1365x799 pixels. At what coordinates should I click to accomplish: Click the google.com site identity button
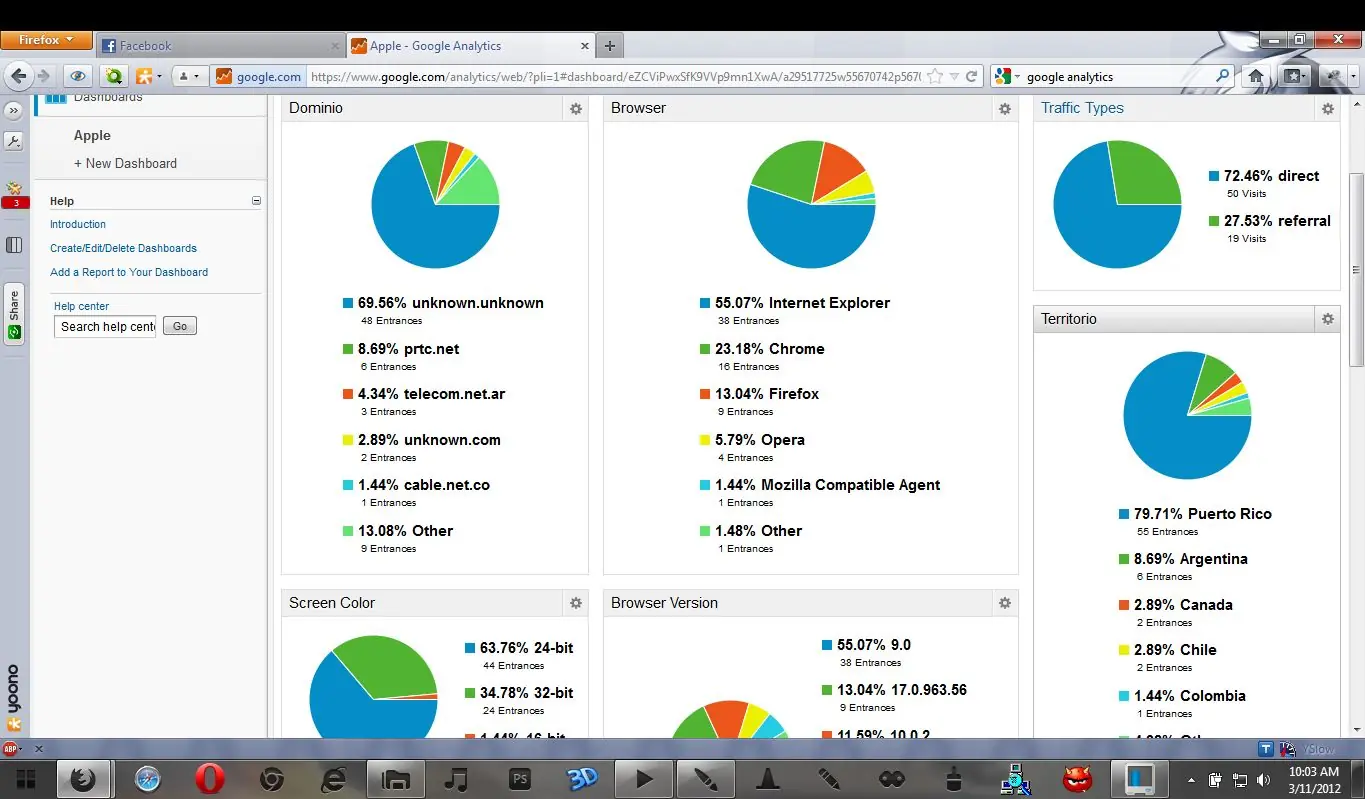[258, 76]
